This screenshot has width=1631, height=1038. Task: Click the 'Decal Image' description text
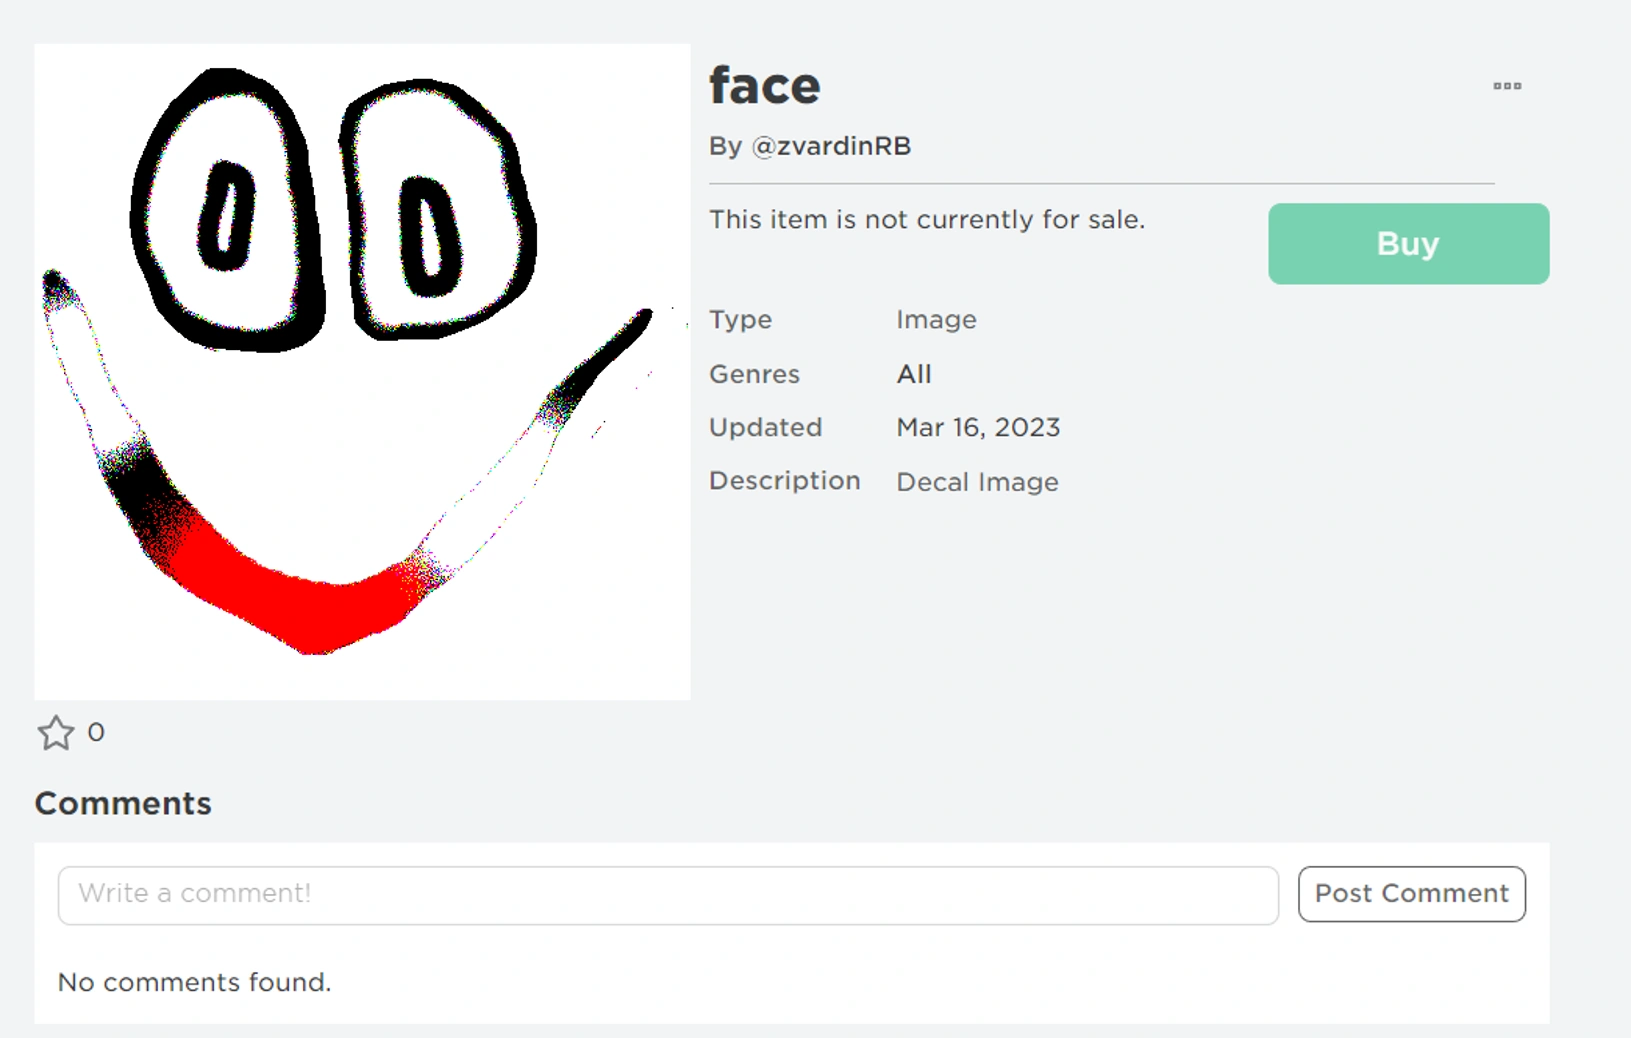[977, 482]
